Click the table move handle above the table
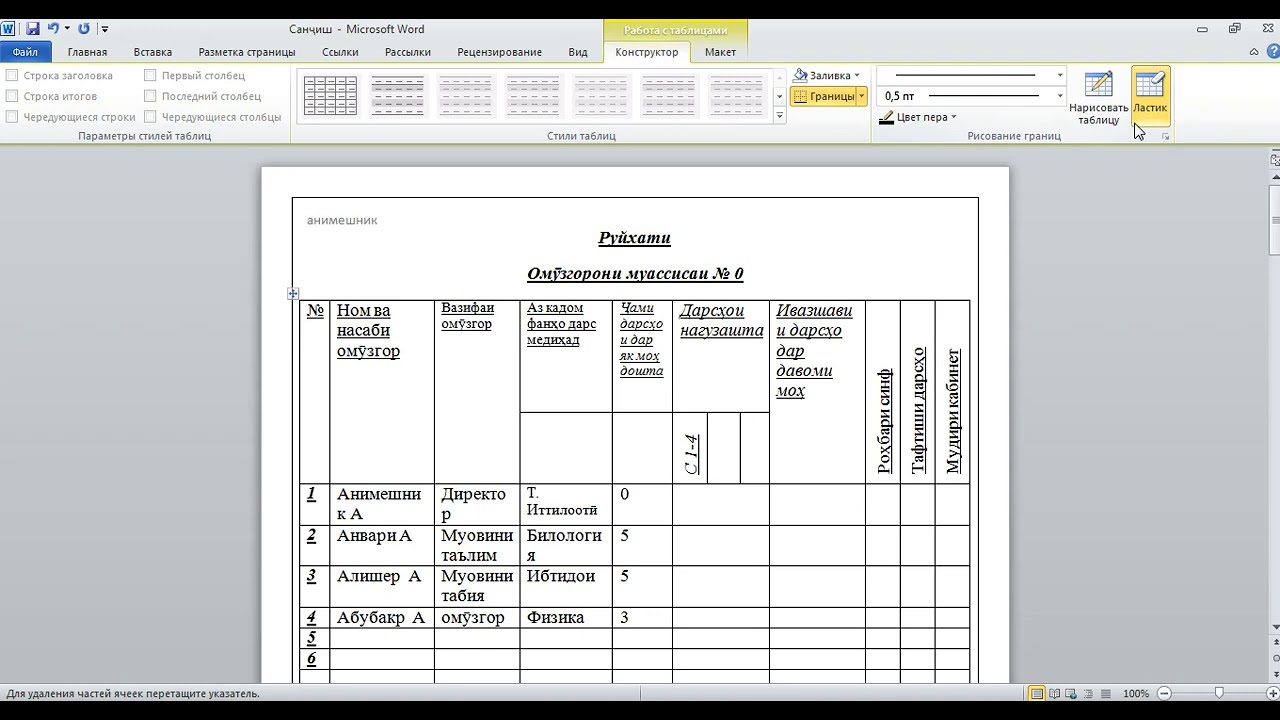1280x720 pixels. tap(293, 293)
